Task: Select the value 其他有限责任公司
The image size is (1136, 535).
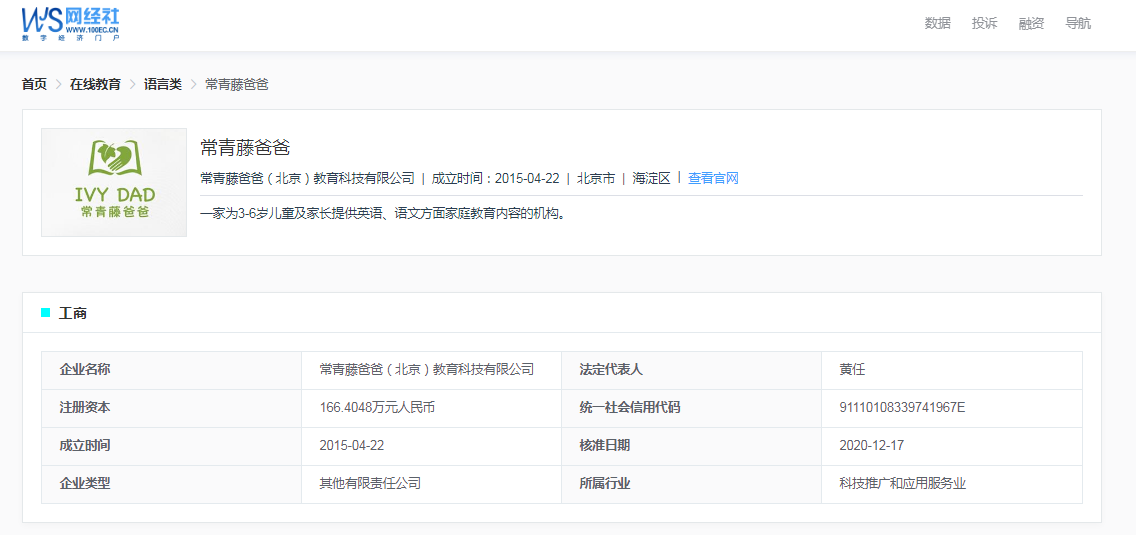Action: [x=370, y=484]
